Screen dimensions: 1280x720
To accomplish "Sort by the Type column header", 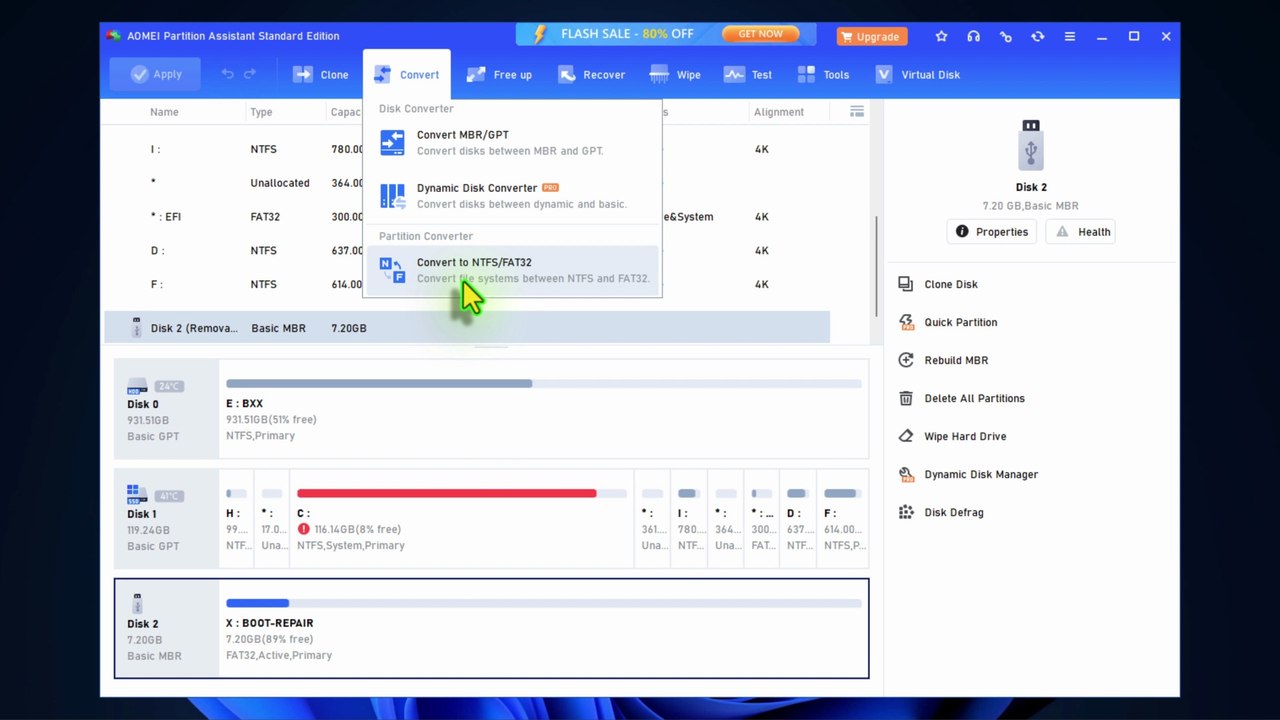I will 261,112.
